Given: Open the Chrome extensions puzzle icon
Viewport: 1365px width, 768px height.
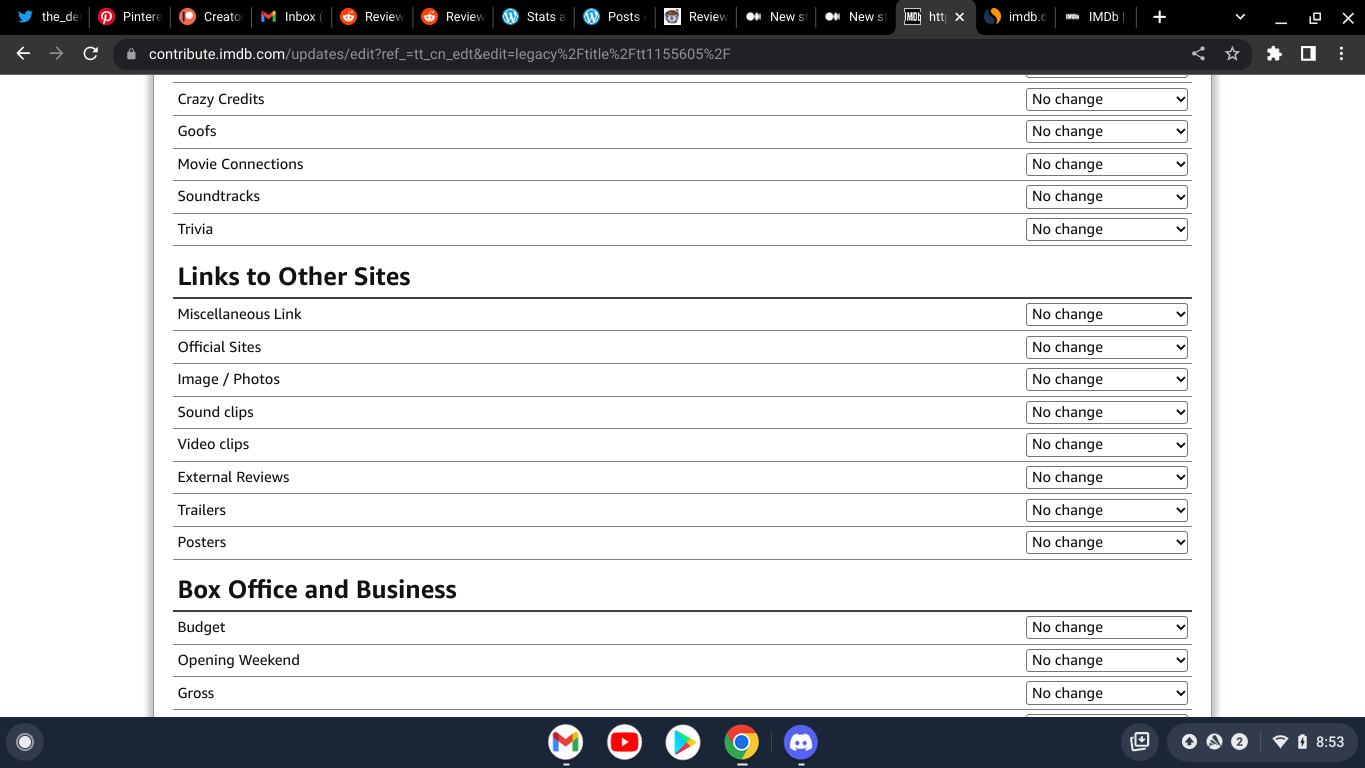Looking at the screenshot, I should [1274, 54].
